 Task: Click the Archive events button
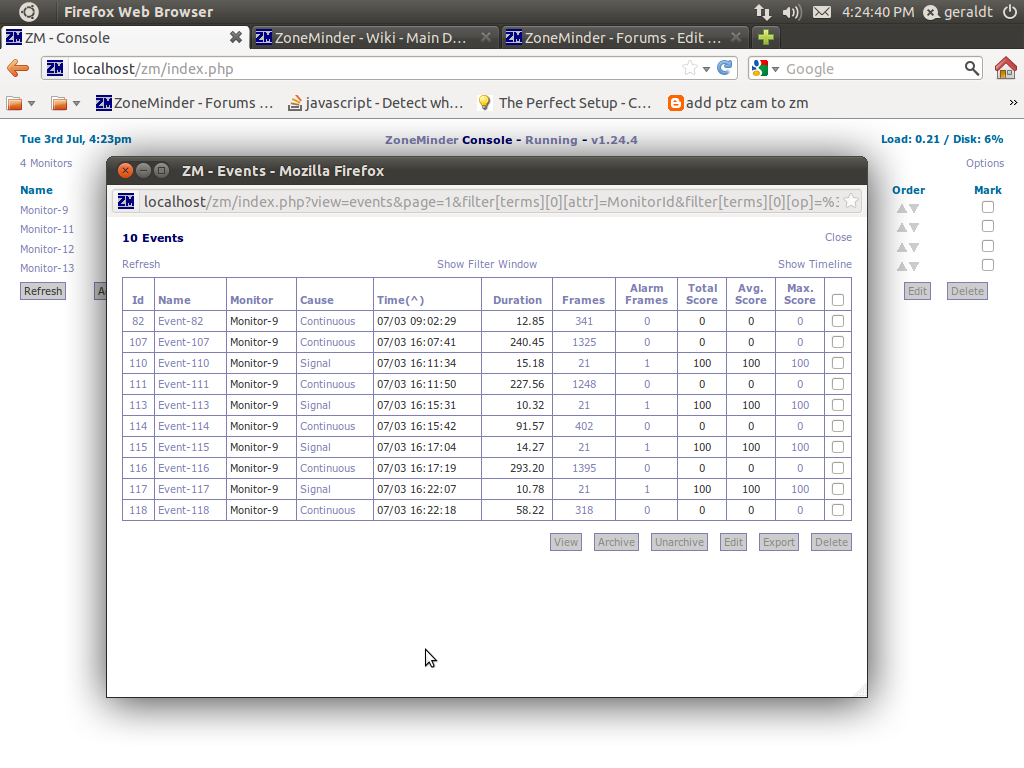point(616,542)
